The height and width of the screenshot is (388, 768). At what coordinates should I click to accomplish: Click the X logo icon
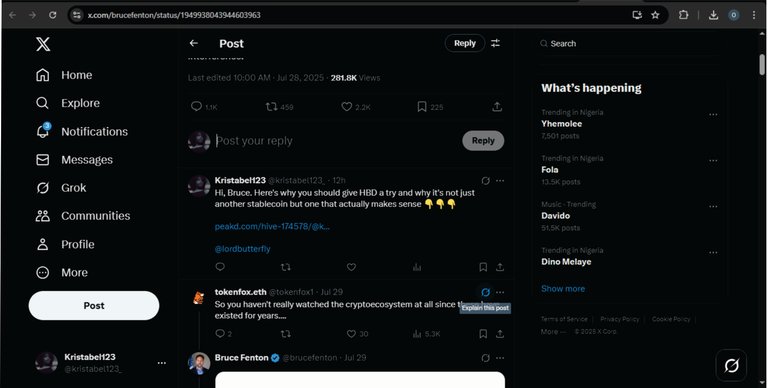[x=43, y=45]
